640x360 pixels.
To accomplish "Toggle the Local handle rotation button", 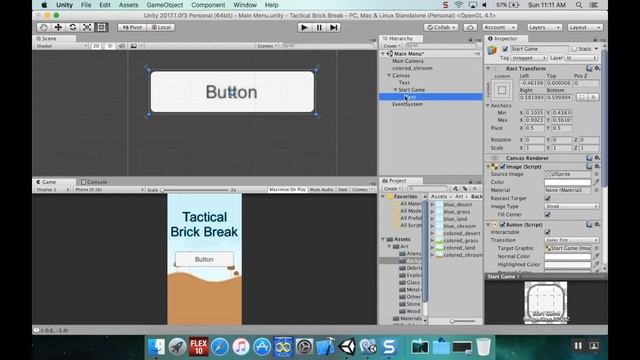I will coord(161,27).
